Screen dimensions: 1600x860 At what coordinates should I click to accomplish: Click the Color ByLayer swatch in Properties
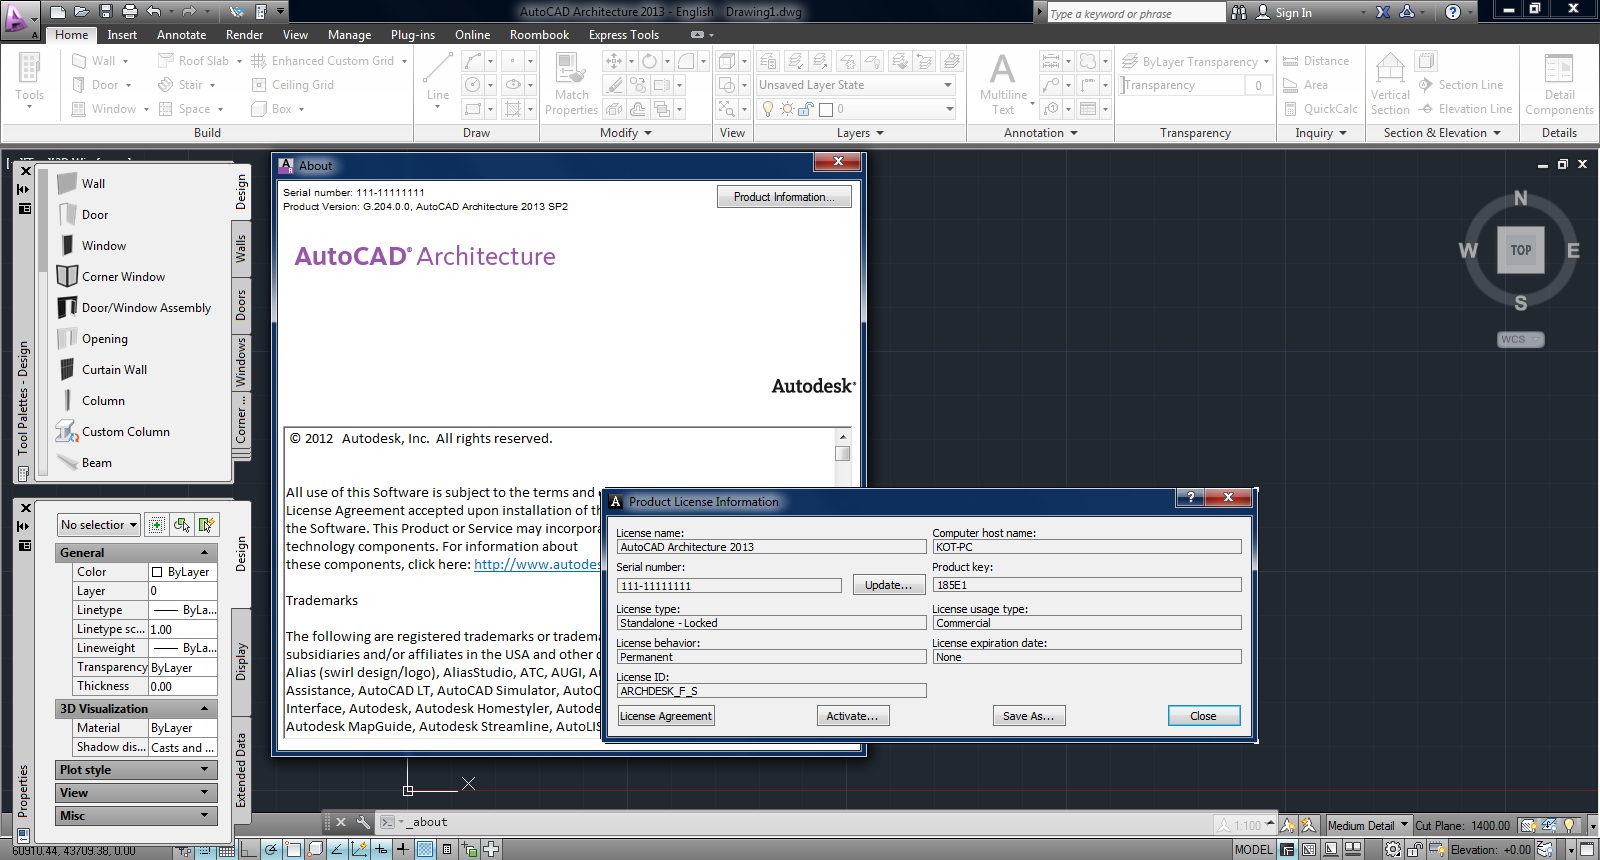[x=157, y=572]
